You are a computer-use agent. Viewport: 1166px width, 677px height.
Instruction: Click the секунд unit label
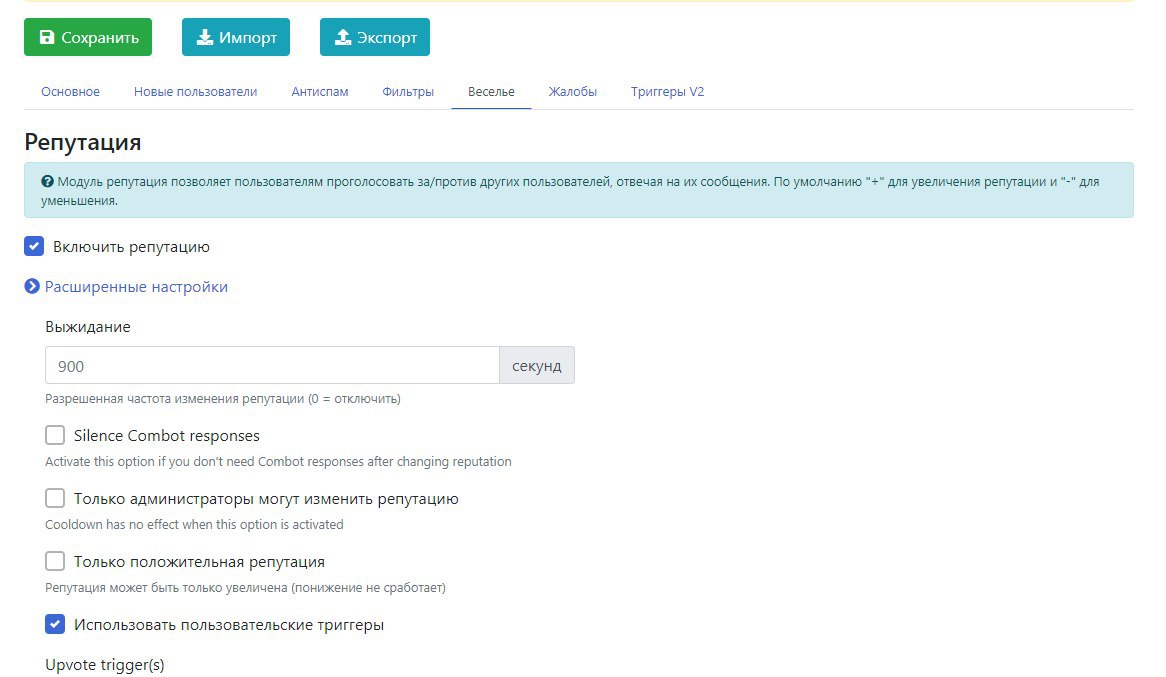pos(537,365)
